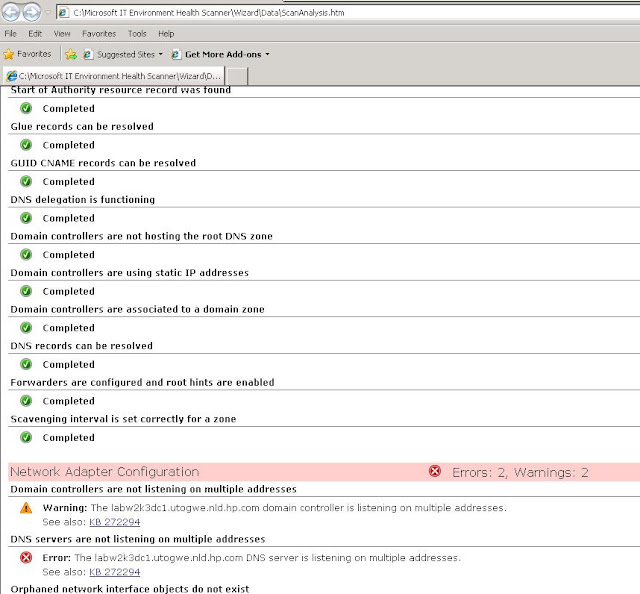Click the browser Forward arrow button

[31, 12]
